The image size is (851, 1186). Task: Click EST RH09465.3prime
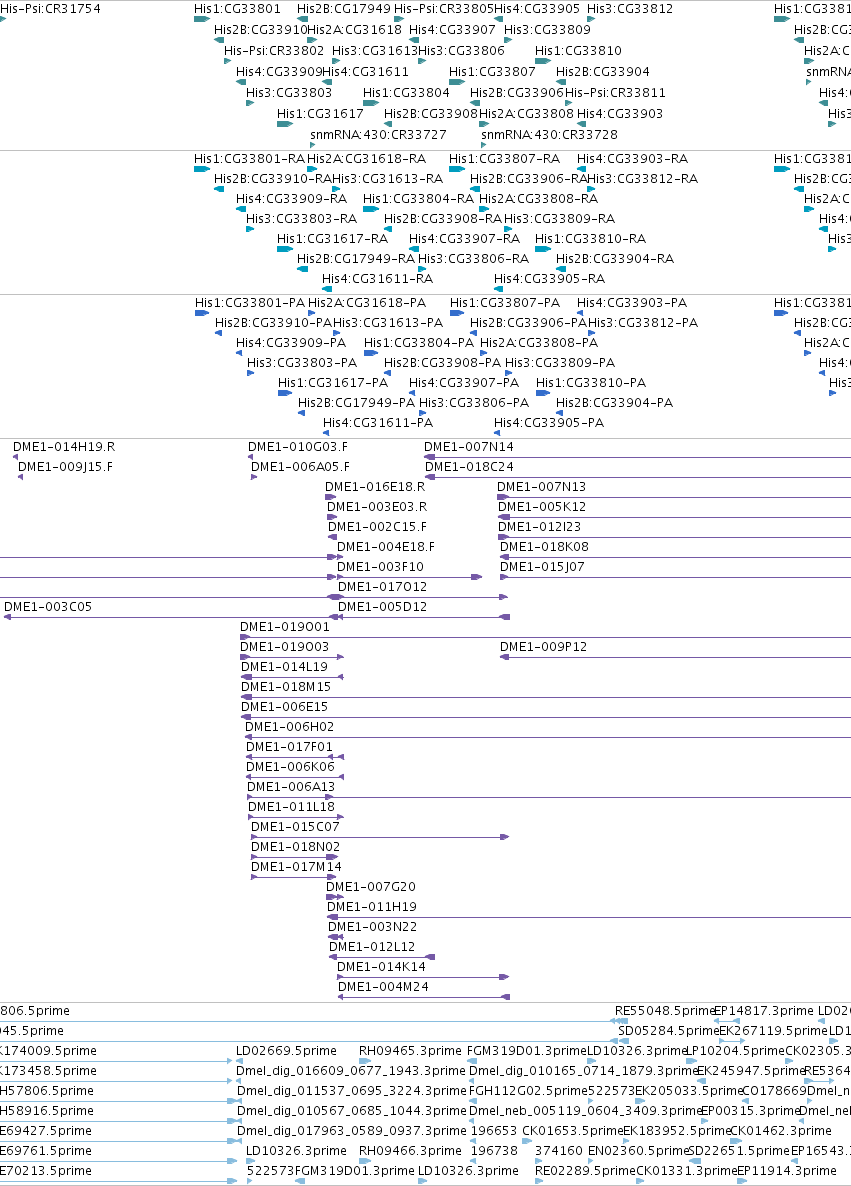(410, 1051)
